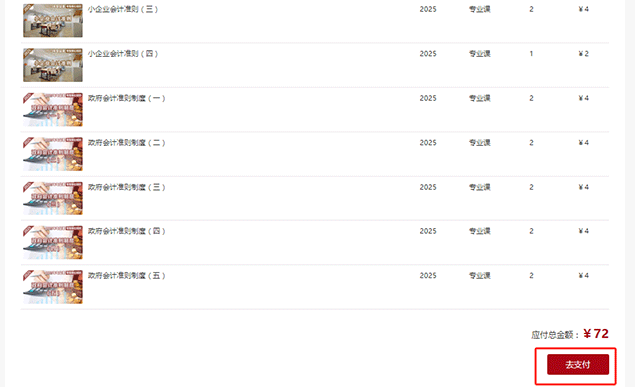
Task: Select course title 政府会计准则制度（二）
Action: click(127, 143)
